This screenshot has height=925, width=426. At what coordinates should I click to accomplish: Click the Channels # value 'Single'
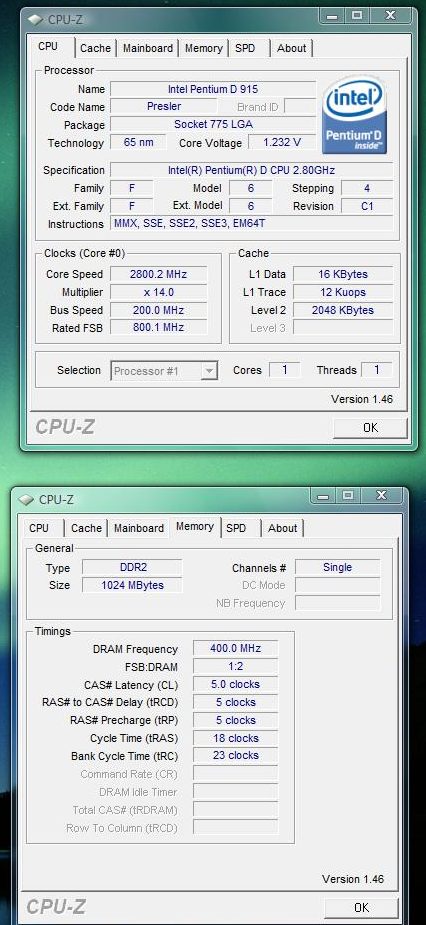click(337, 568)
